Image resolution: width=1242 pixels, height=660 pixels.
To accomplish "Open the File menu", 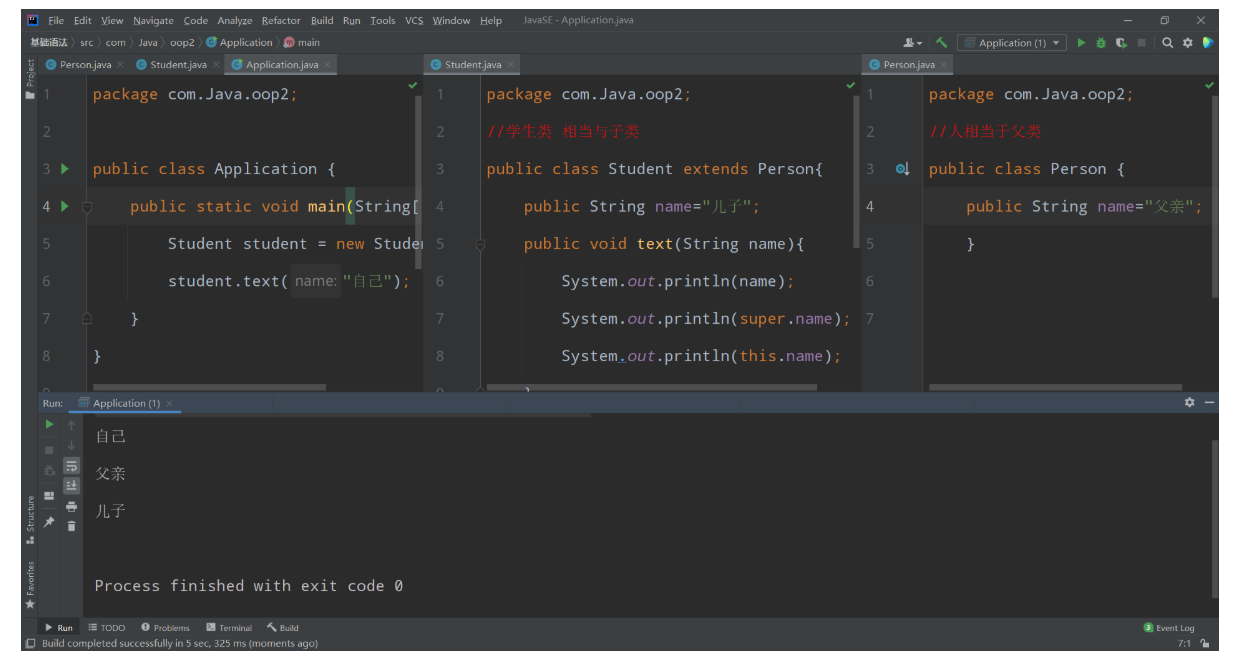I will tap(56, 20).
